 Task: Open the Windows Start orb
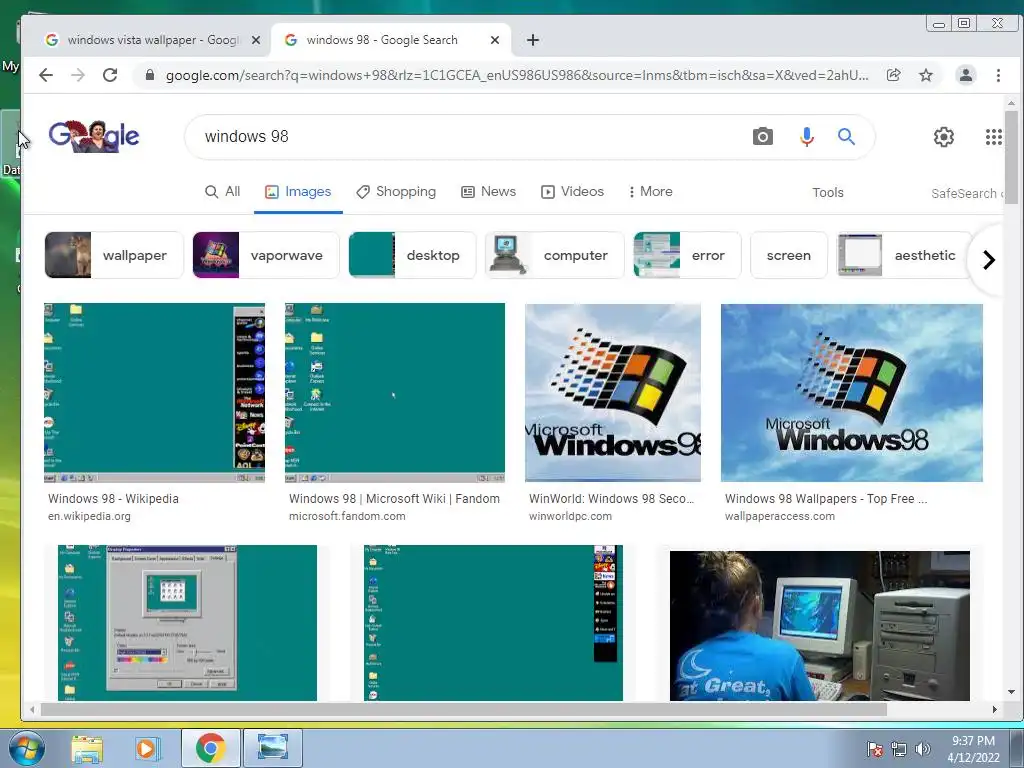point(26,748)
